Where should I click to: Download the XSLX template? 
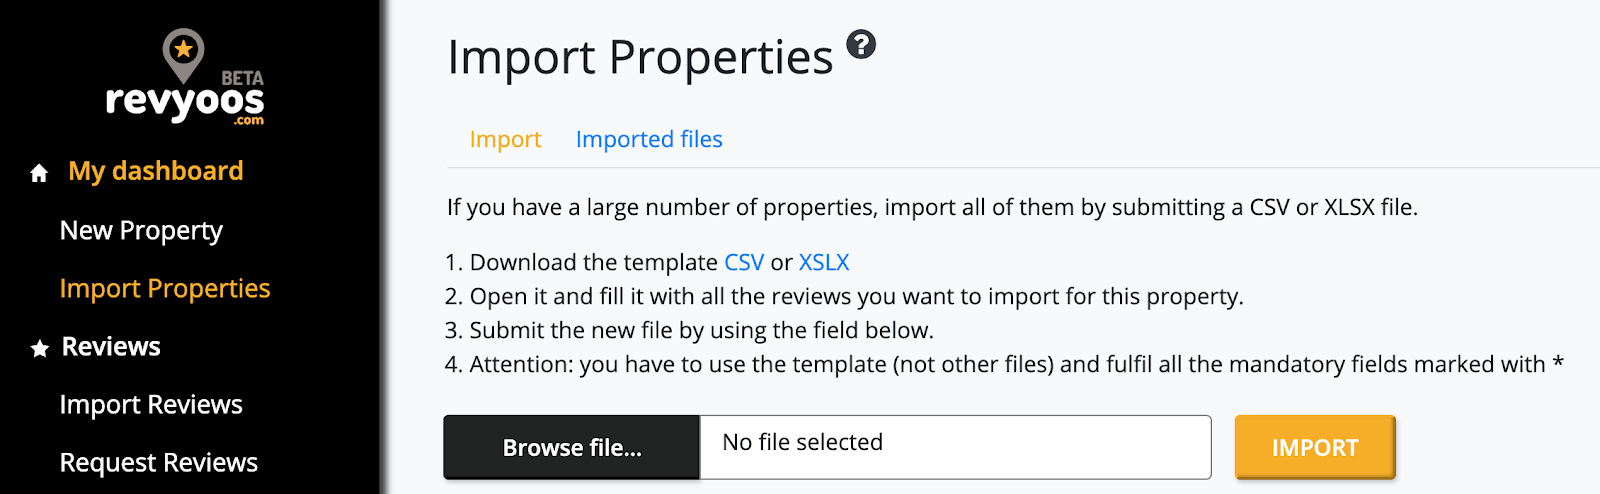coord(824,262)
